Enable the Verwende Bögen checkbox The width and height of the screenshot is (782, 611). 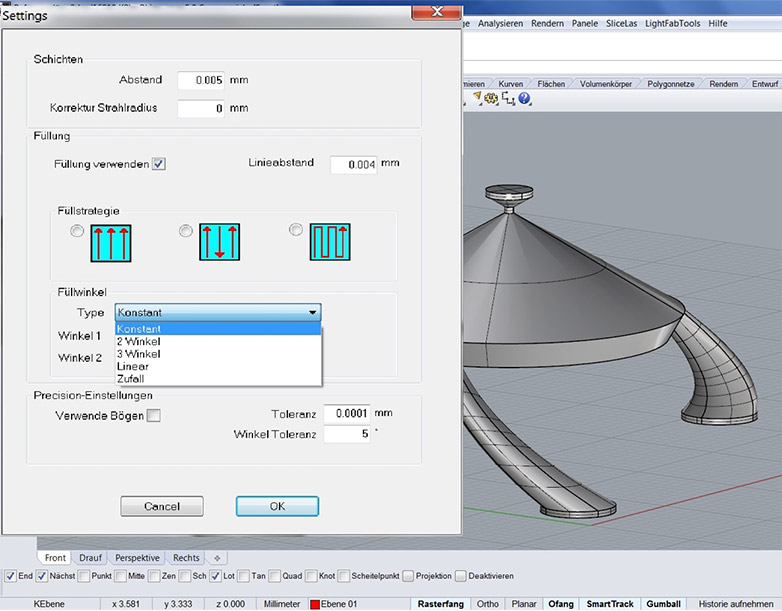[153, 415]
